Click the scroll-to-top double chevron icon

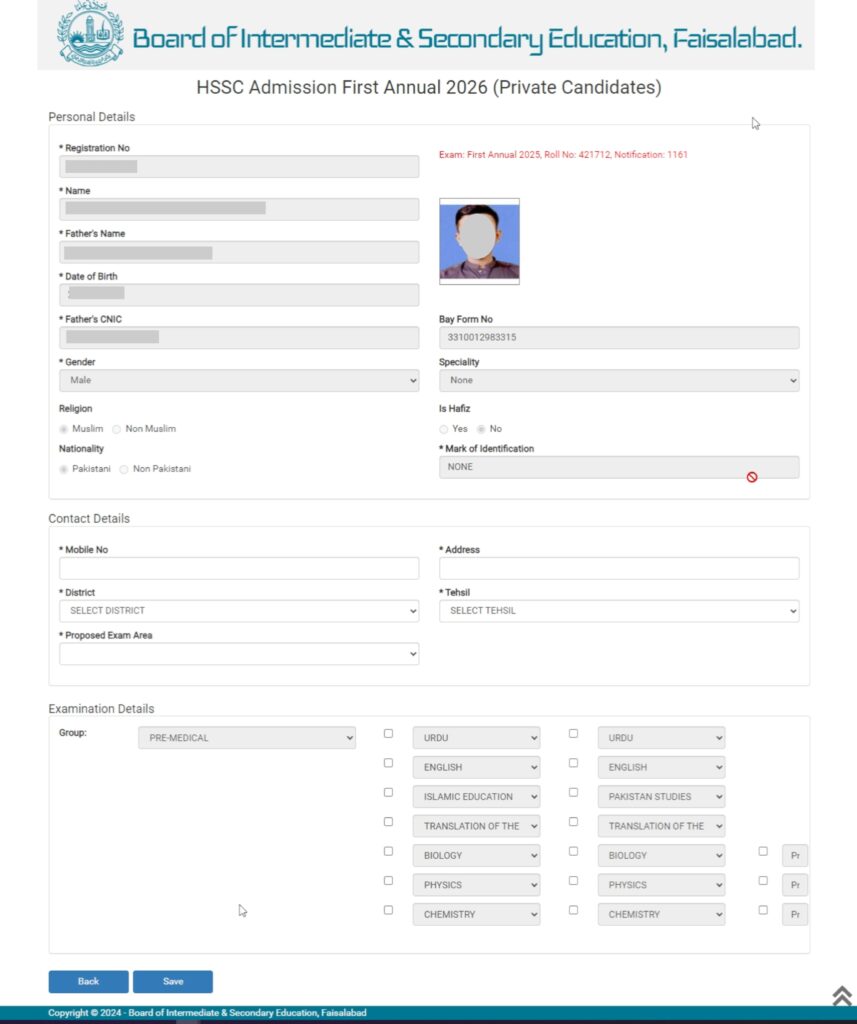point(842,995)
